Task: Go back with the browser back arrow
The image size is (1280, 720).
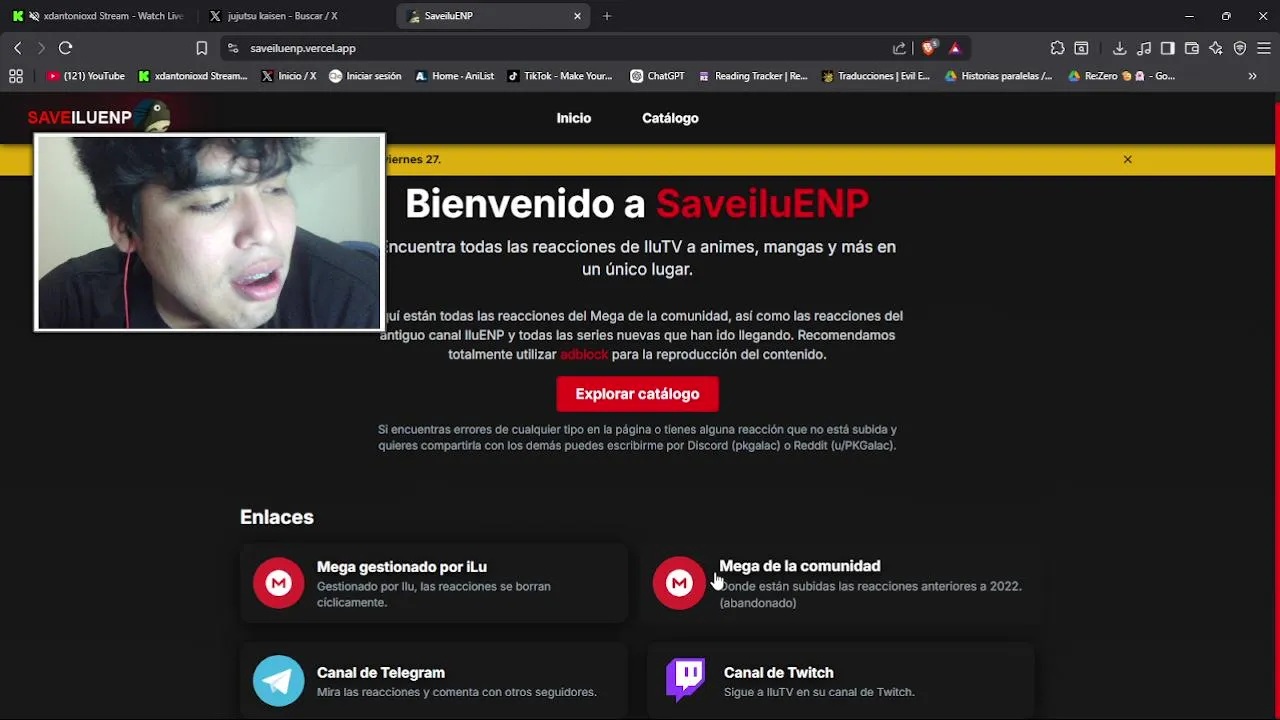Action: click(17, 48)
